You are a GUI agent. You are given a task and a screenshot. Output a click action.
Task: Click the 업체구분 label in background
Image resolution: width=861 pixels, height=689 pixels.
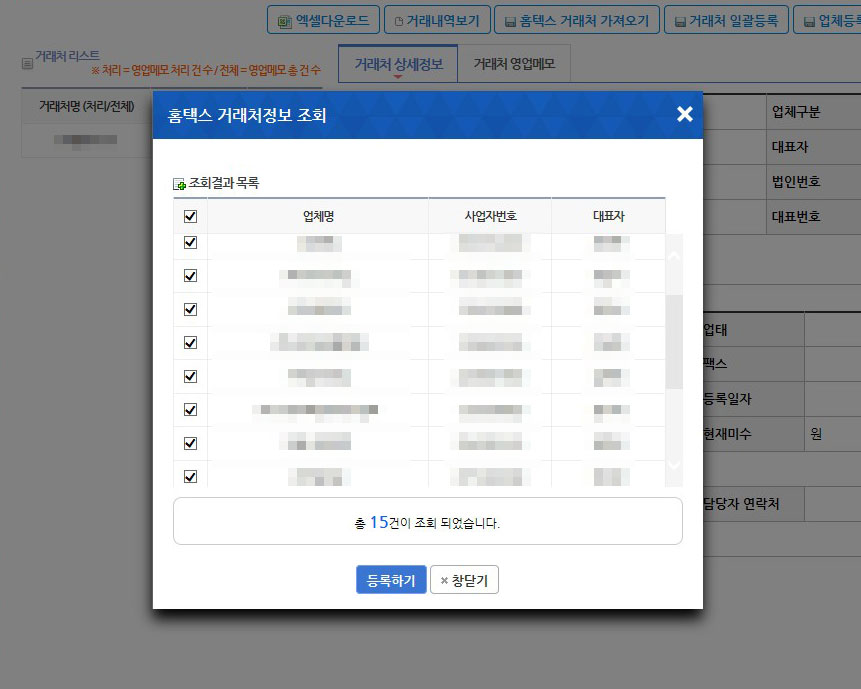tap(796, 112)
